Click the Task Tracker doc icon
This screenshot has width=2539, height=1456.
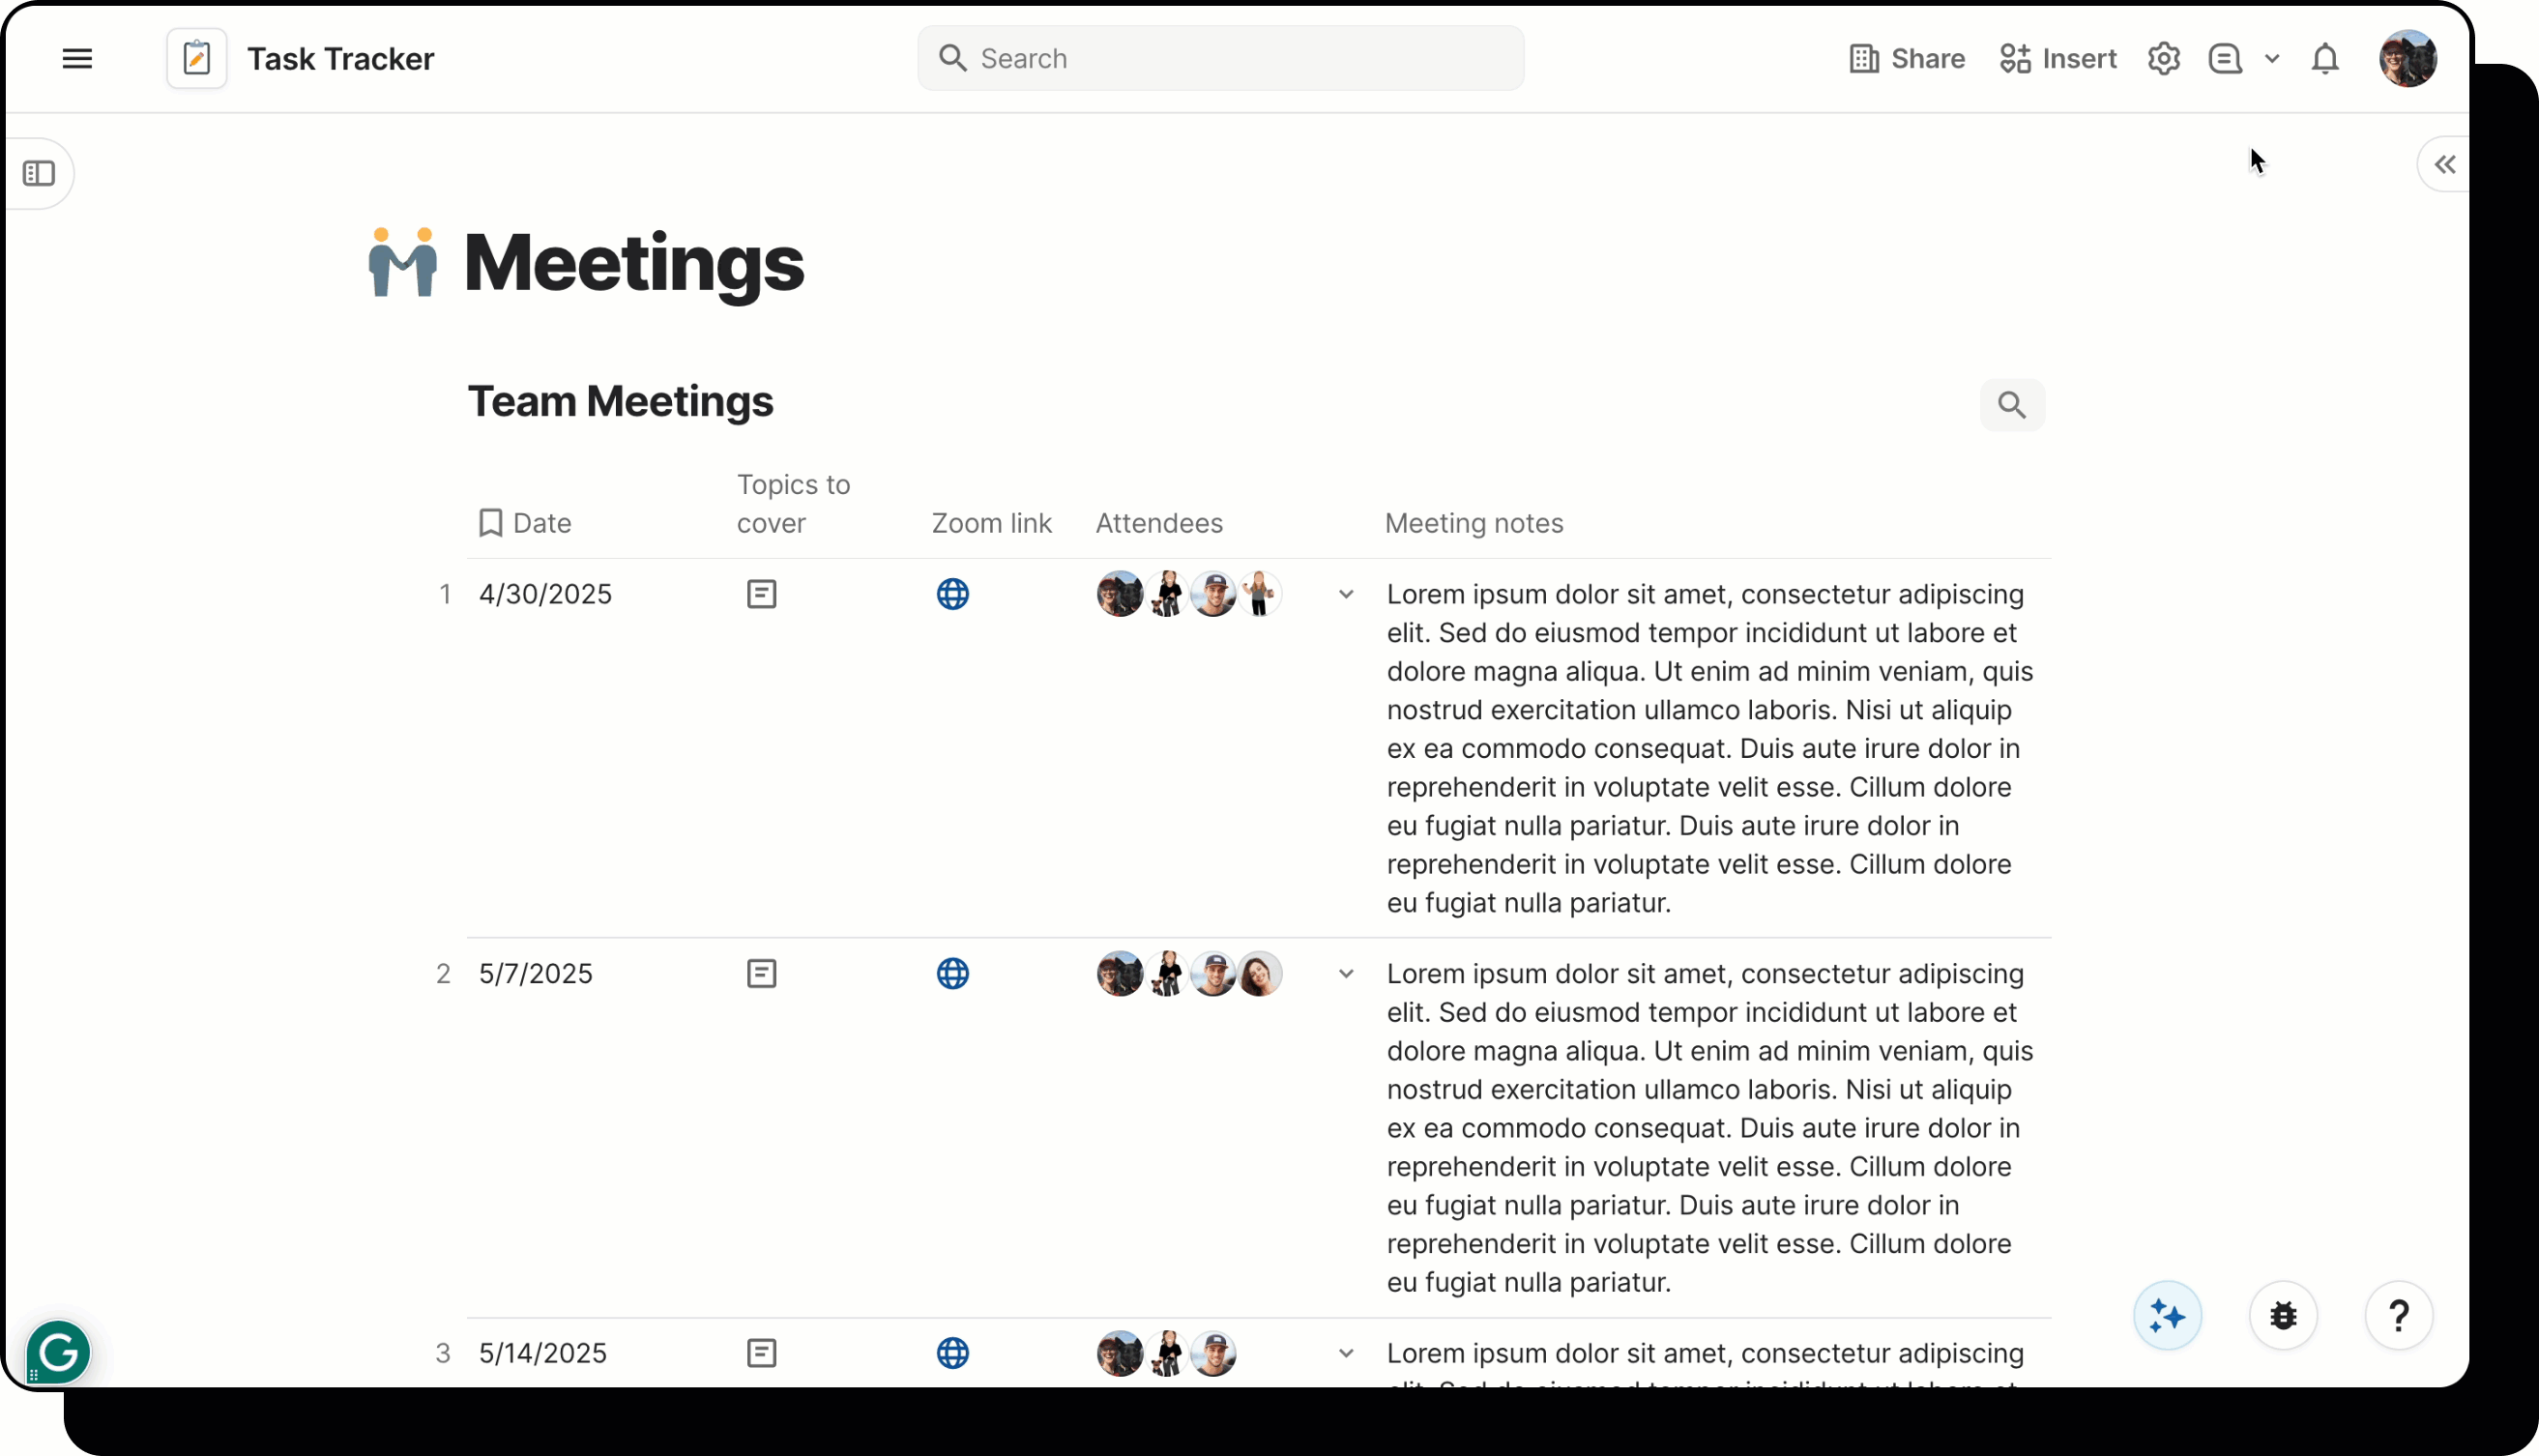pos(197,59)
